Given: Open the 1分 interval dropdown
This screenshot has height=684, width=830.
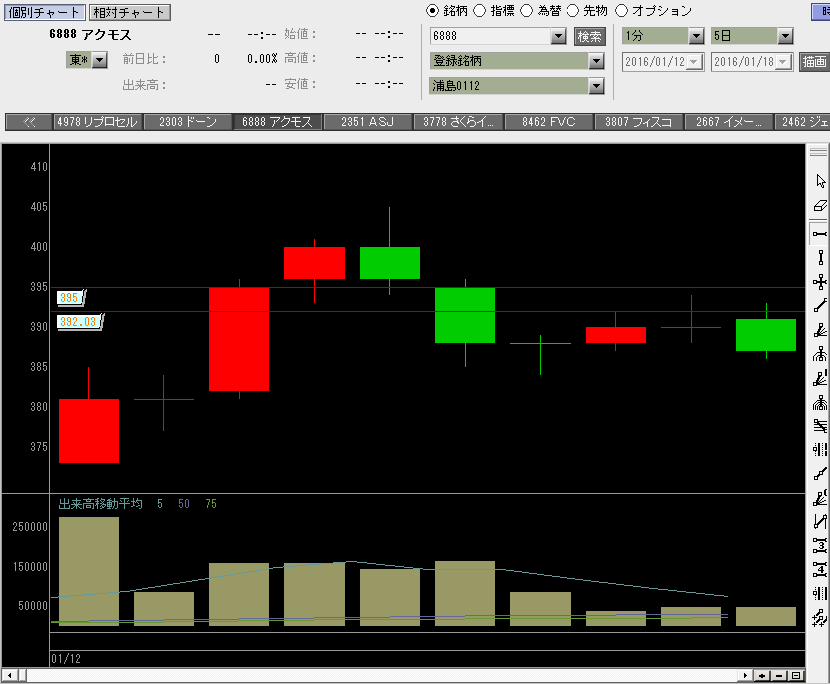Looking at the screenshot, I should pyautogui.click(x=696, y=36).
